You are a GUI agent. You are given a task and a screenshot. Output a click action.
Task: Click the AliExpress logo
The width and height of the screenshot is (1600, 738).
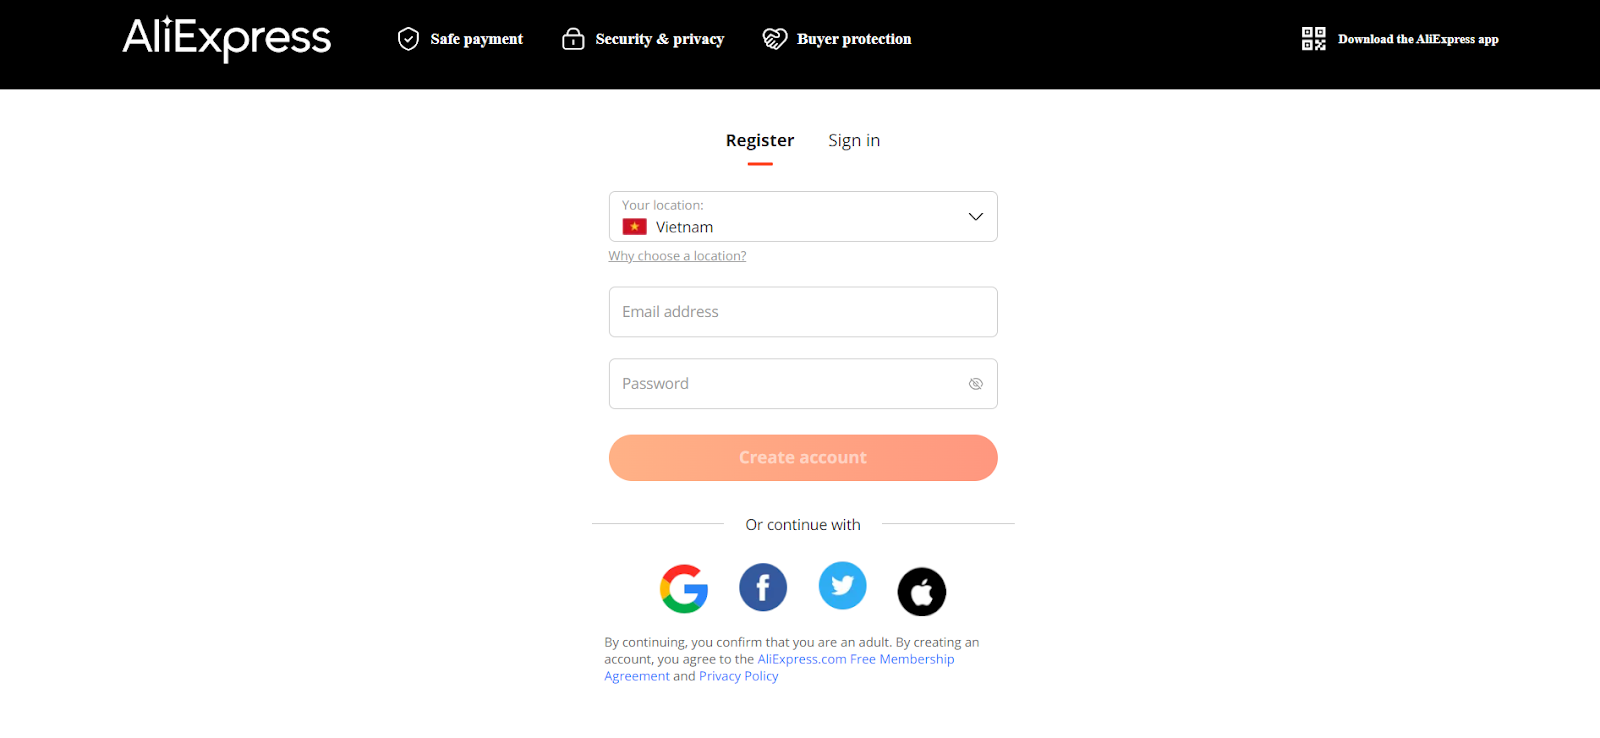coord(226,39)
